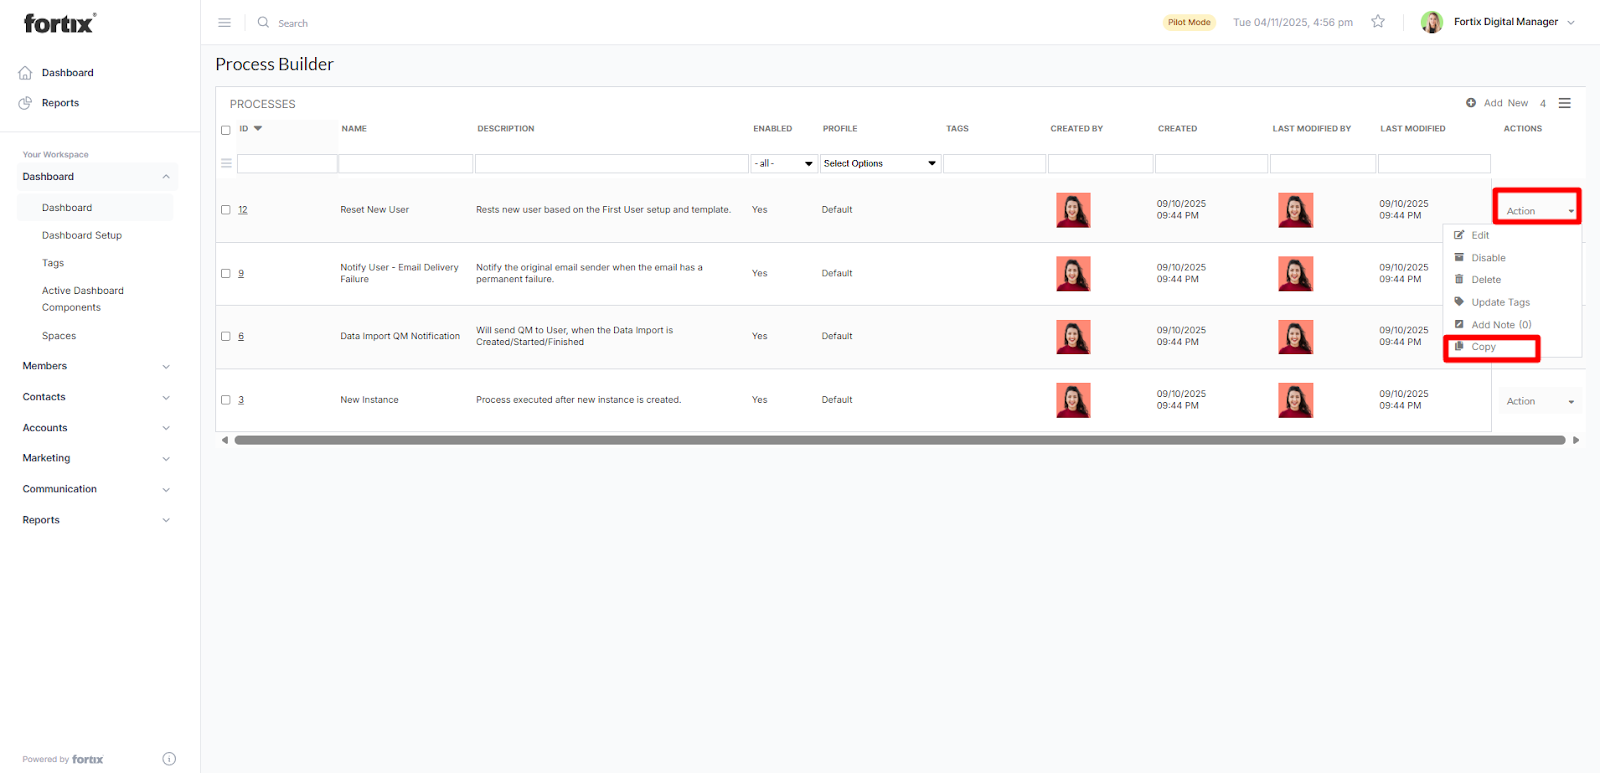Click the Add New plus icon
This screenshot has width=1600, height=773.
[1471, 103]
